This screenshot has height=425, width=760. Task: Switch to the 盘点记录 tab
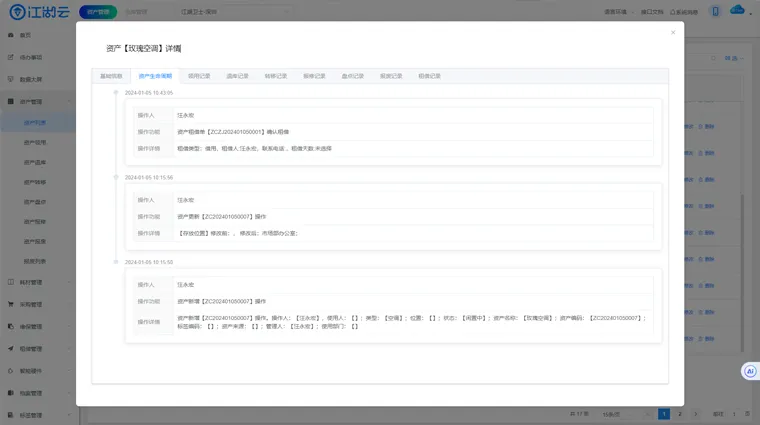352,76
